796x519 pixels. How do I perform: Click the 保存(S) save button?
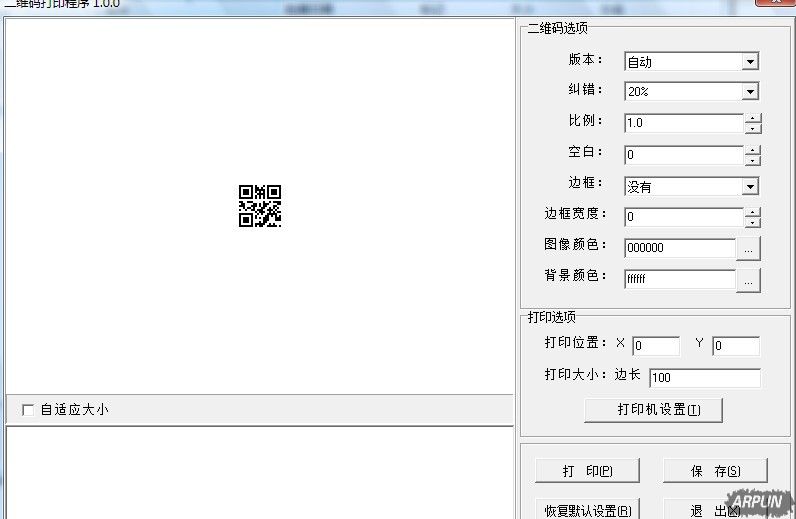(x=715, y=471)
